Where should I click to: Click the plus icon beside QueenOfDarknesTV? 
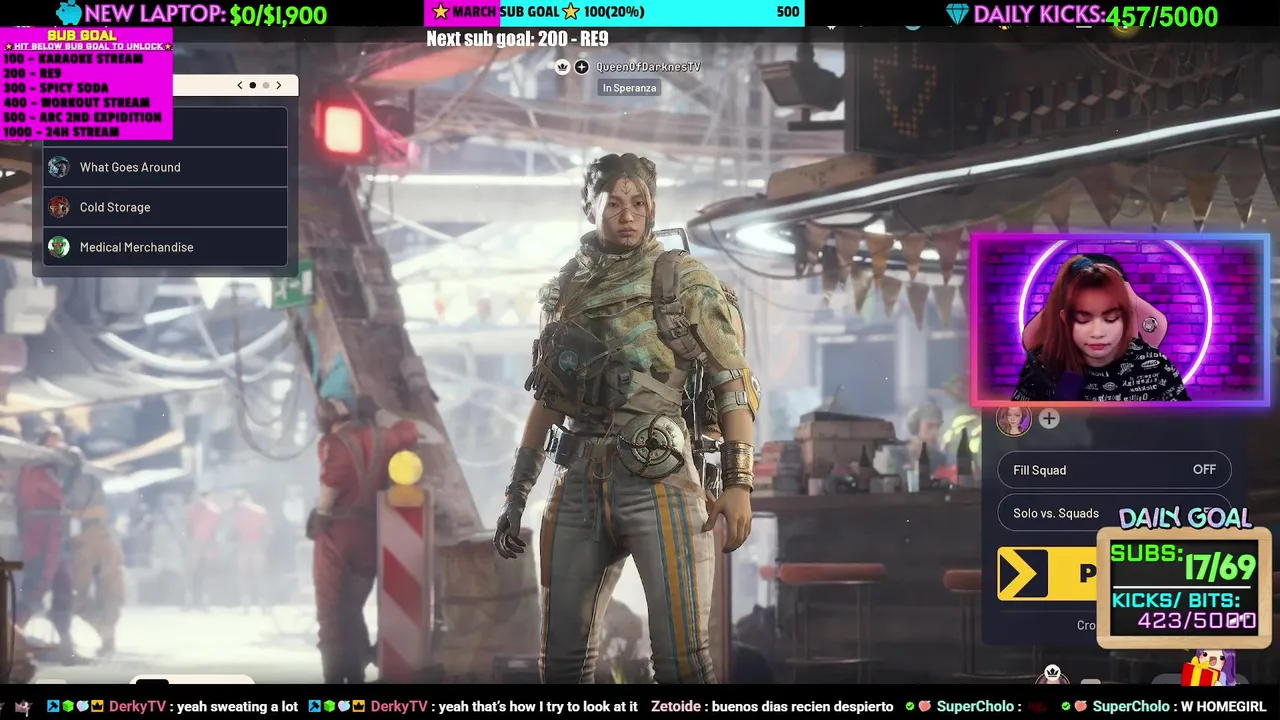(x=581, y=67)
